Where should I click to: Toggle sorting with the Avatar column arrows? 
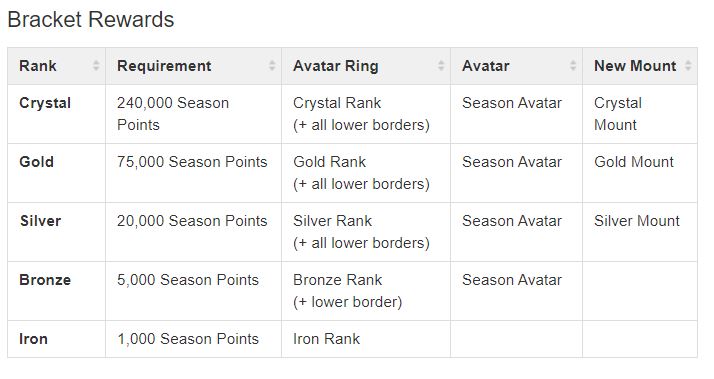click(x=573, y=66)
